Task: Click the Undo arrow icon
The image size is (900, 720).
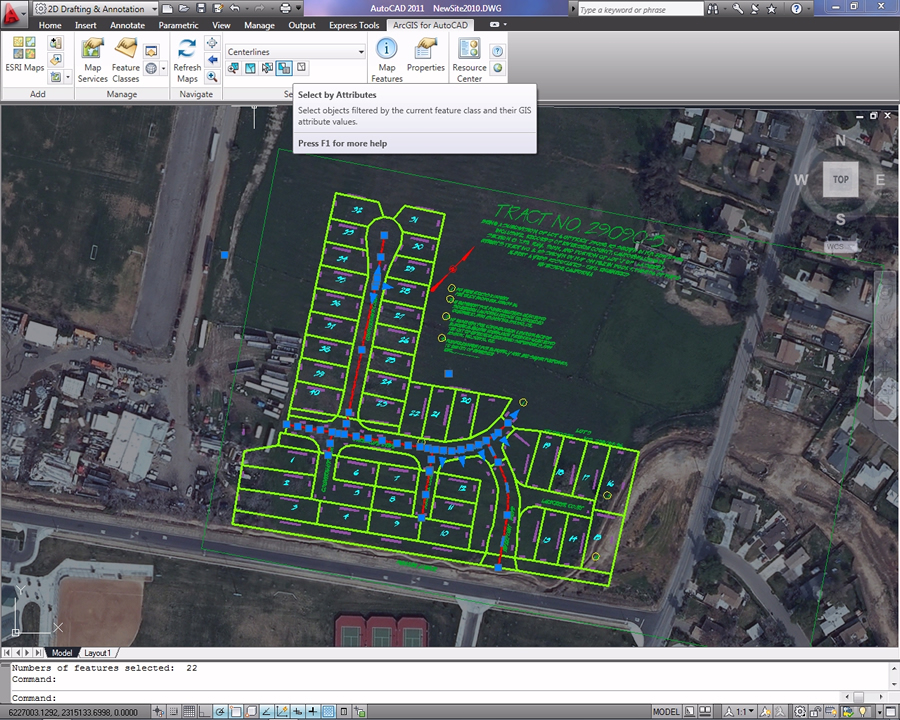Action: point(234,9)
